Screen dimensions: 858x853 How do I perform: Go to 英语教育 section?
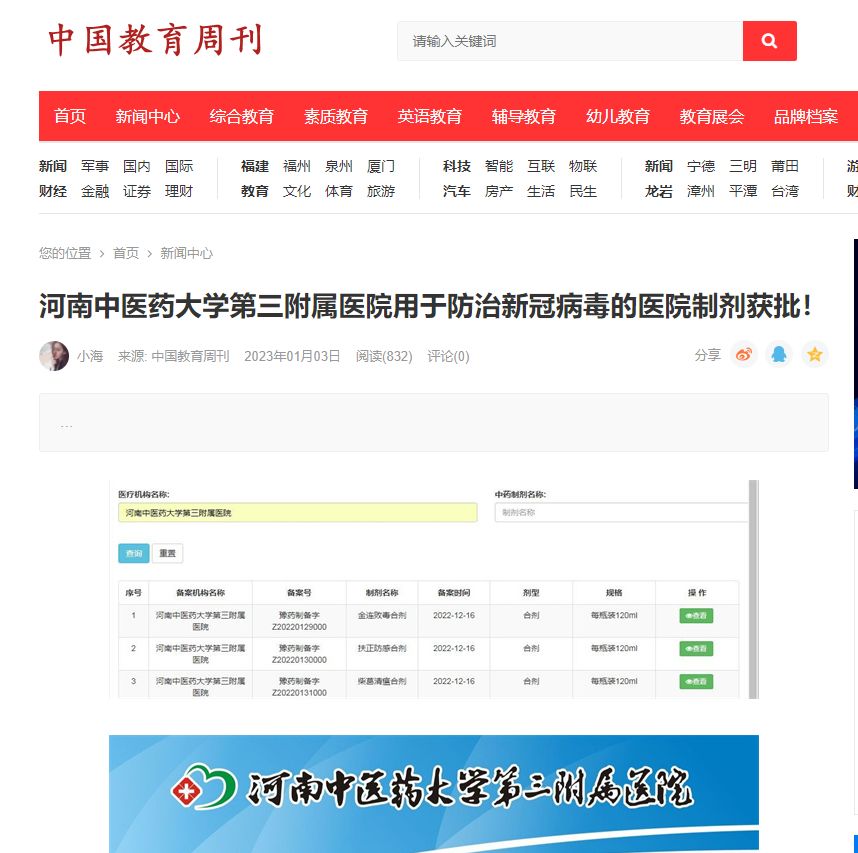pyautogui.click(x=430, y=116)
